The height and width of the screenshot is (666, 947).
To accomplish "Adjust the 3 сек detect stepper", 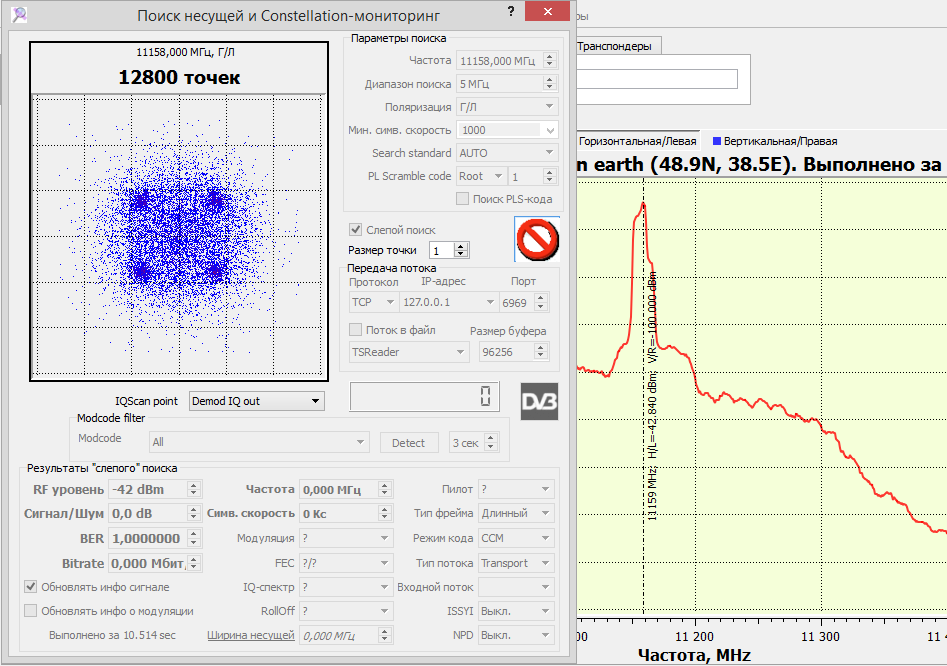I will [x=491, y=443].
